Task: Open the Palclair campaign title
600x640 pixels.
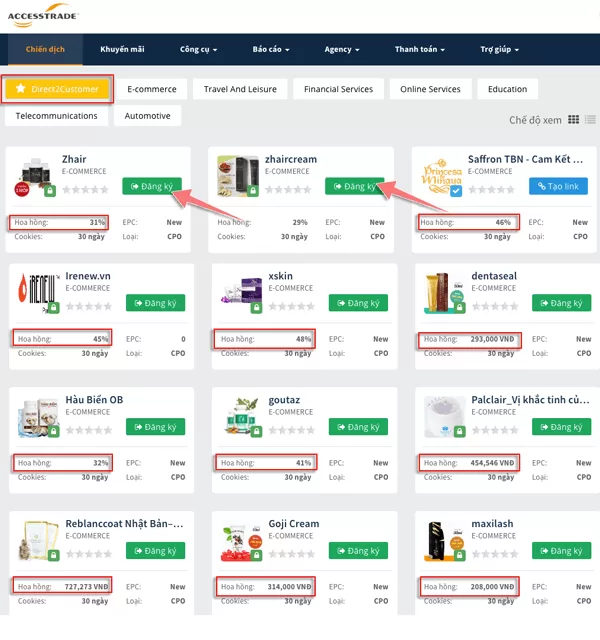Action: [x=530, y=400]
